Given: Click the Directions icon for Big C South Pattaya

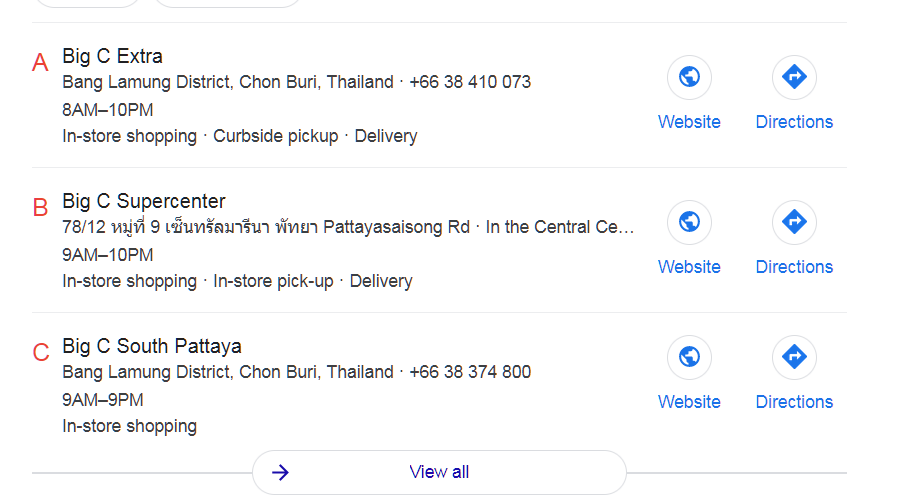Looking at the screenshot, I should point(794,357).
